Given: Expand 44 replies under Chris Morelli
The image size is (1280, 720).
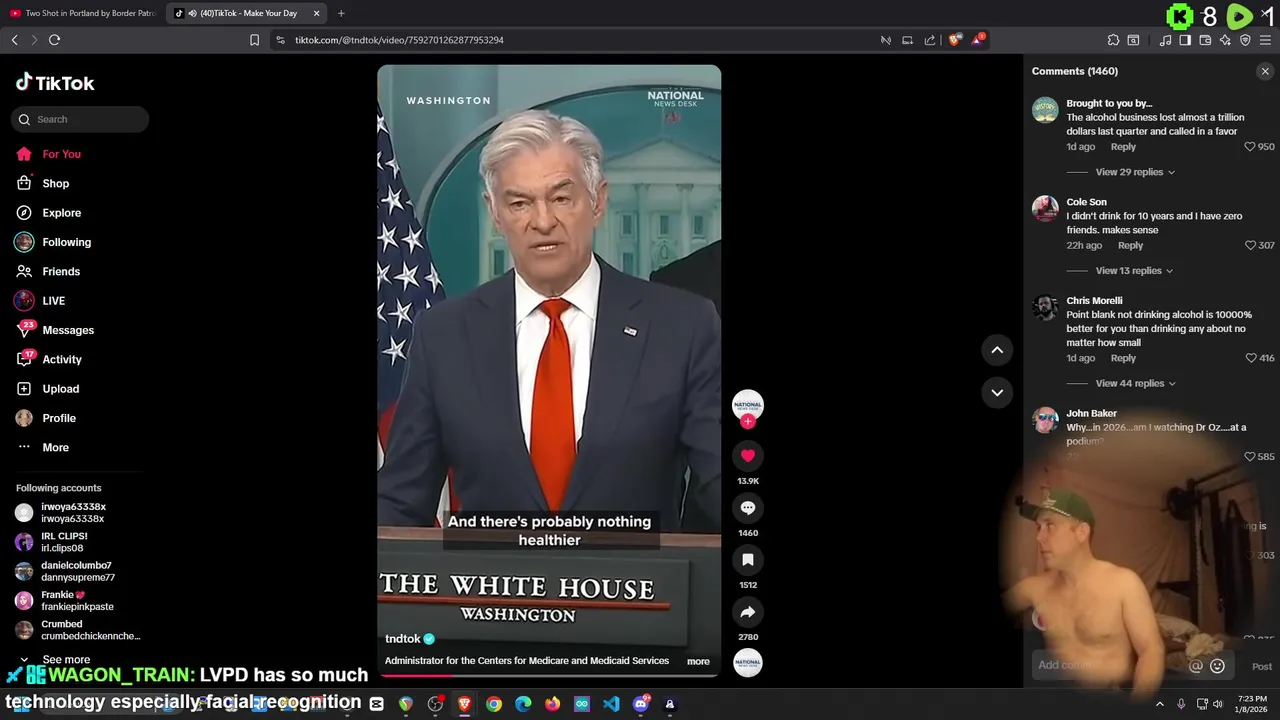Looking at the screenshot, I should pyautogui.click(x=1135, y=383).
